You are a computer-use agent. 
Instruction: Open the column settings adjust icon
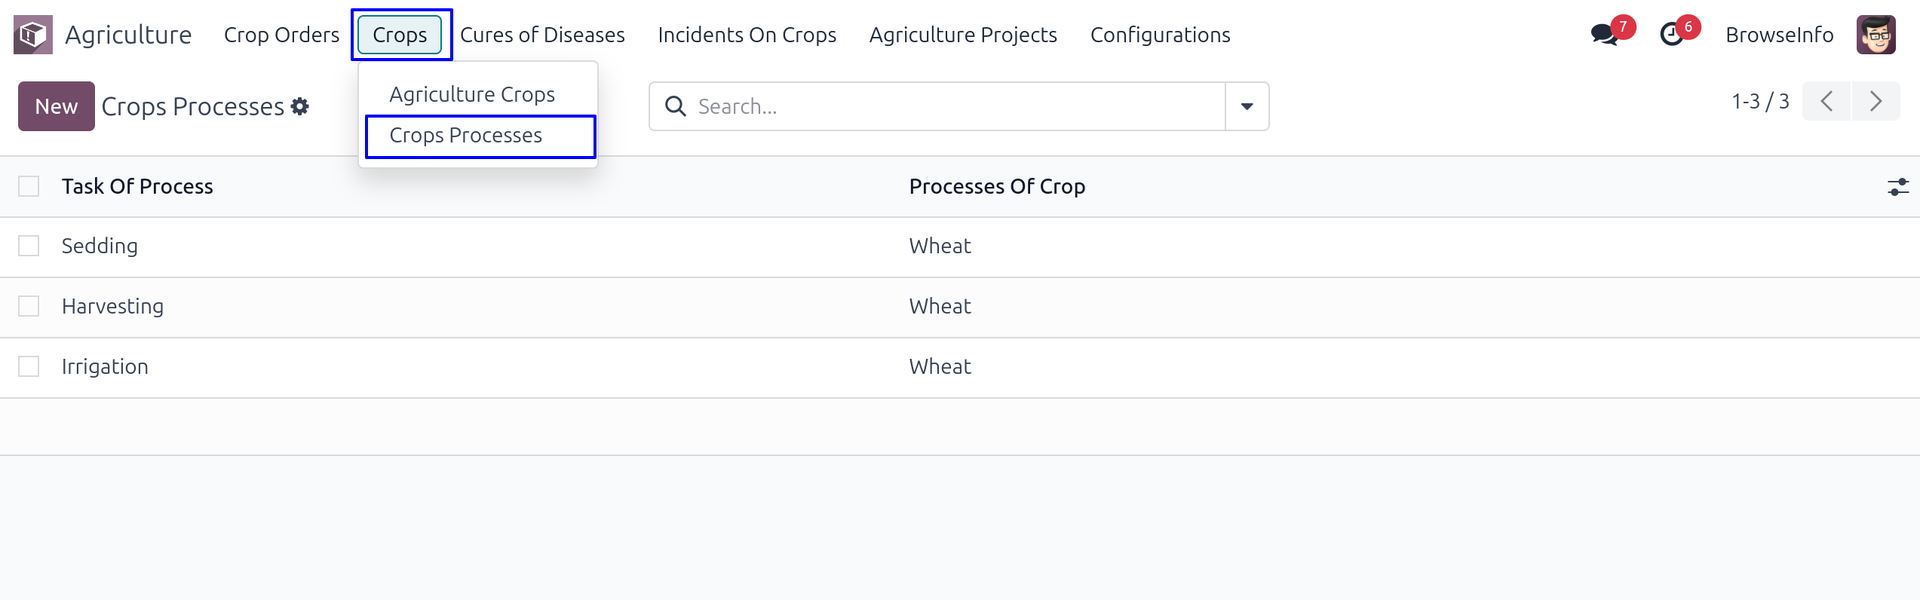1897,187
